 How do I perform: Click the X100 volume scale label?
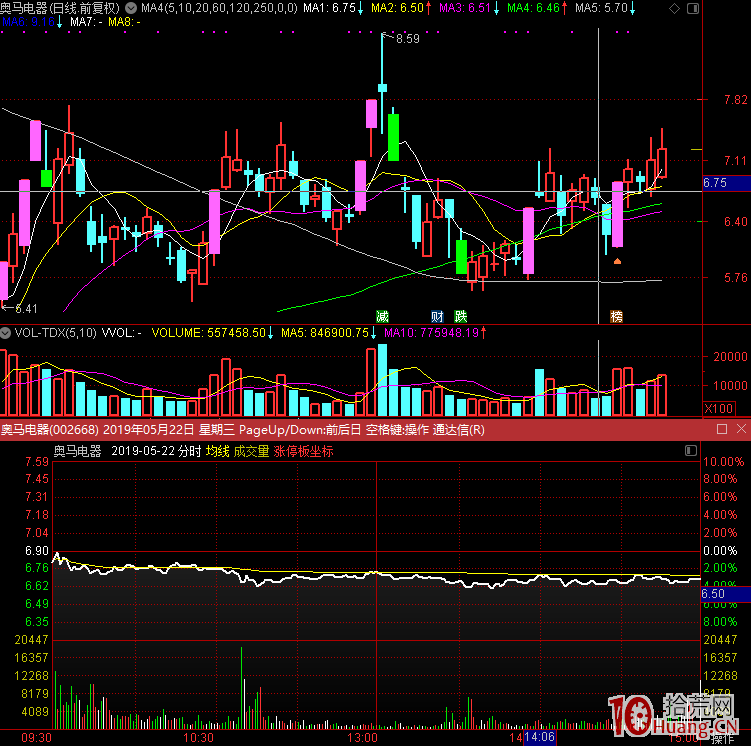point(718,408)
